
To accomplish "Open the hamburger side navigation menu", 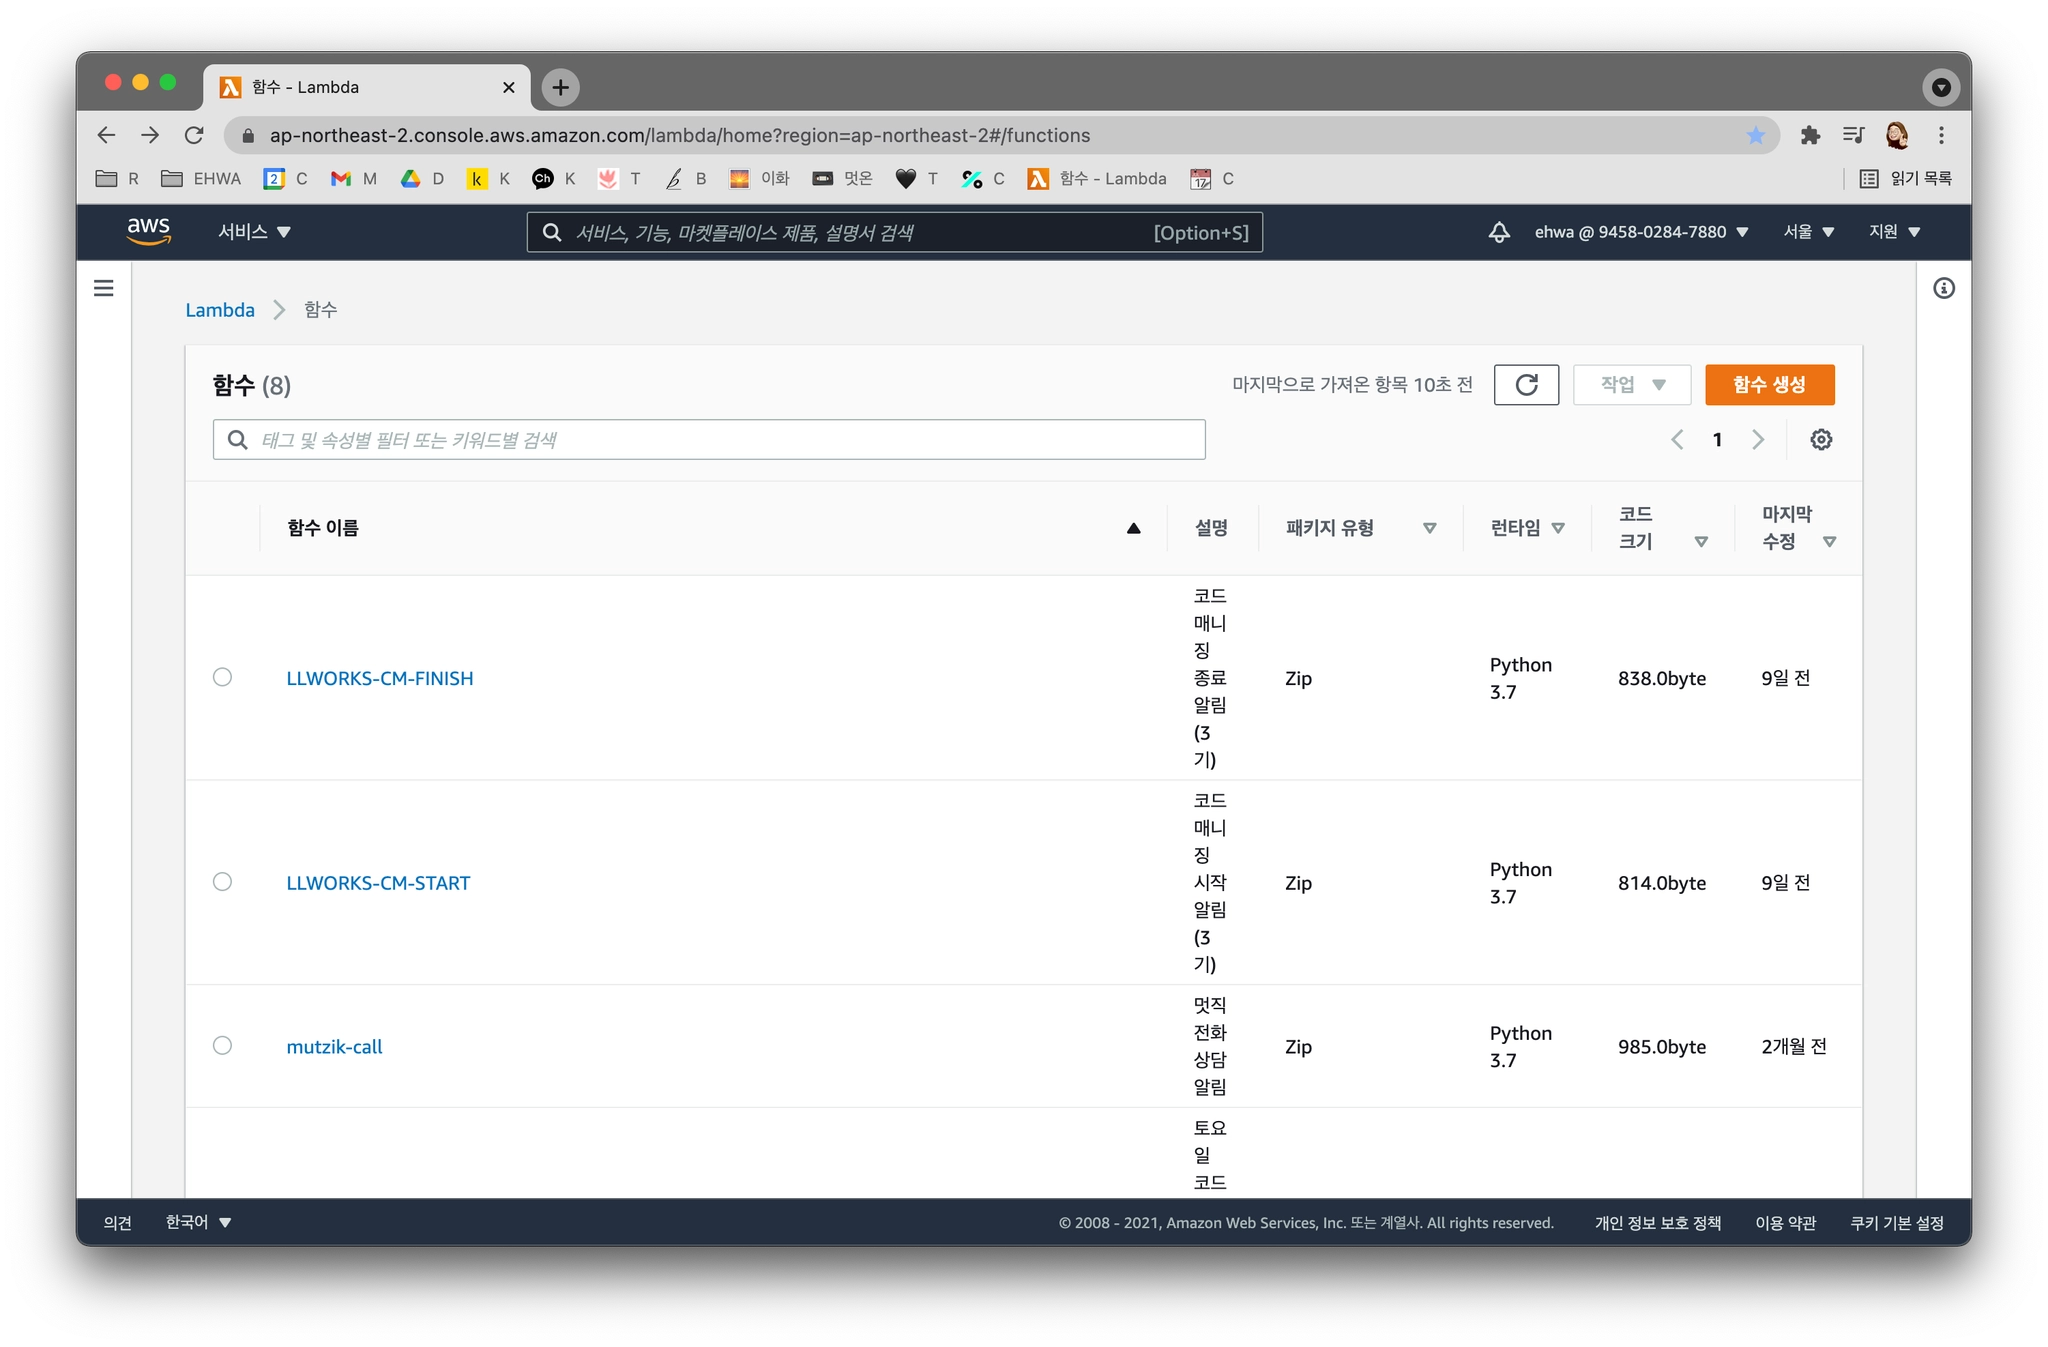I will coord(103,289).
